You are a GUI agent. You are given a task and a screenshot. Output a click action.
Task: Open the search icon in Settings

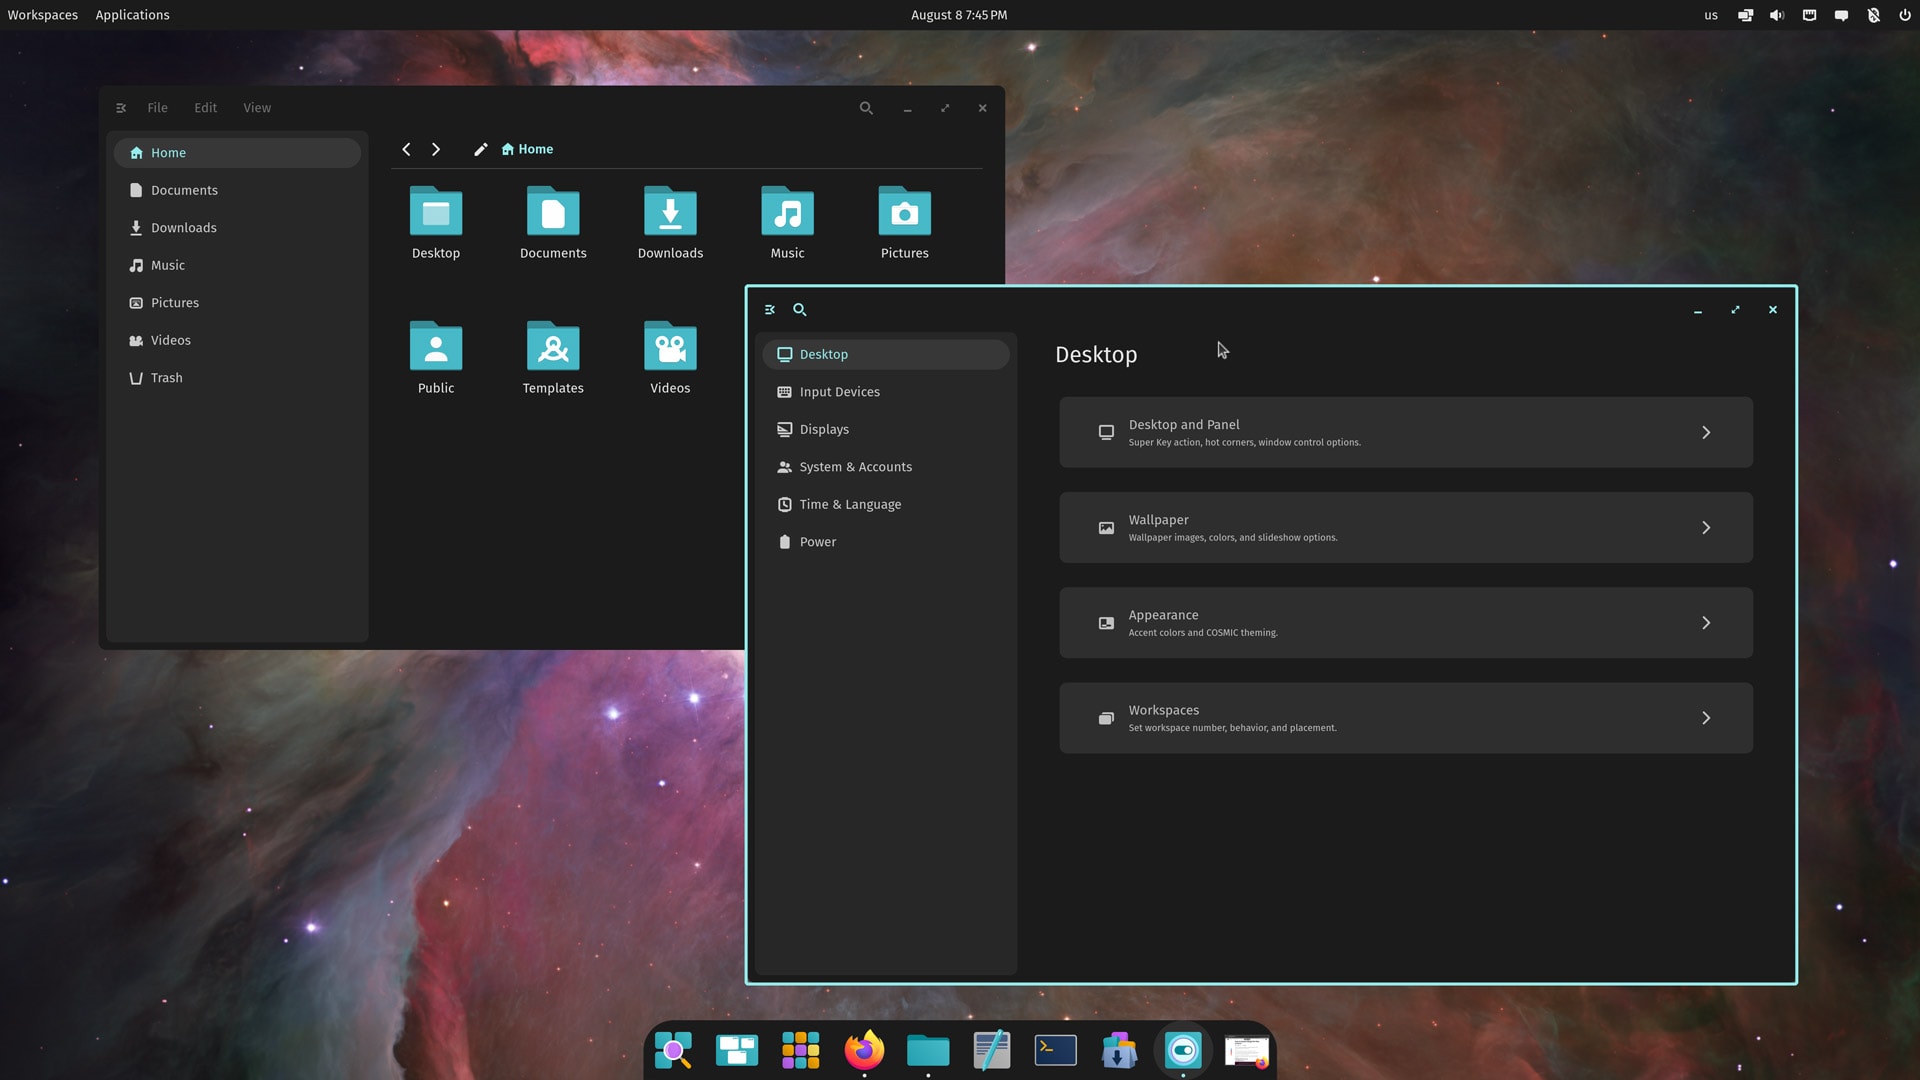(800, 310)
